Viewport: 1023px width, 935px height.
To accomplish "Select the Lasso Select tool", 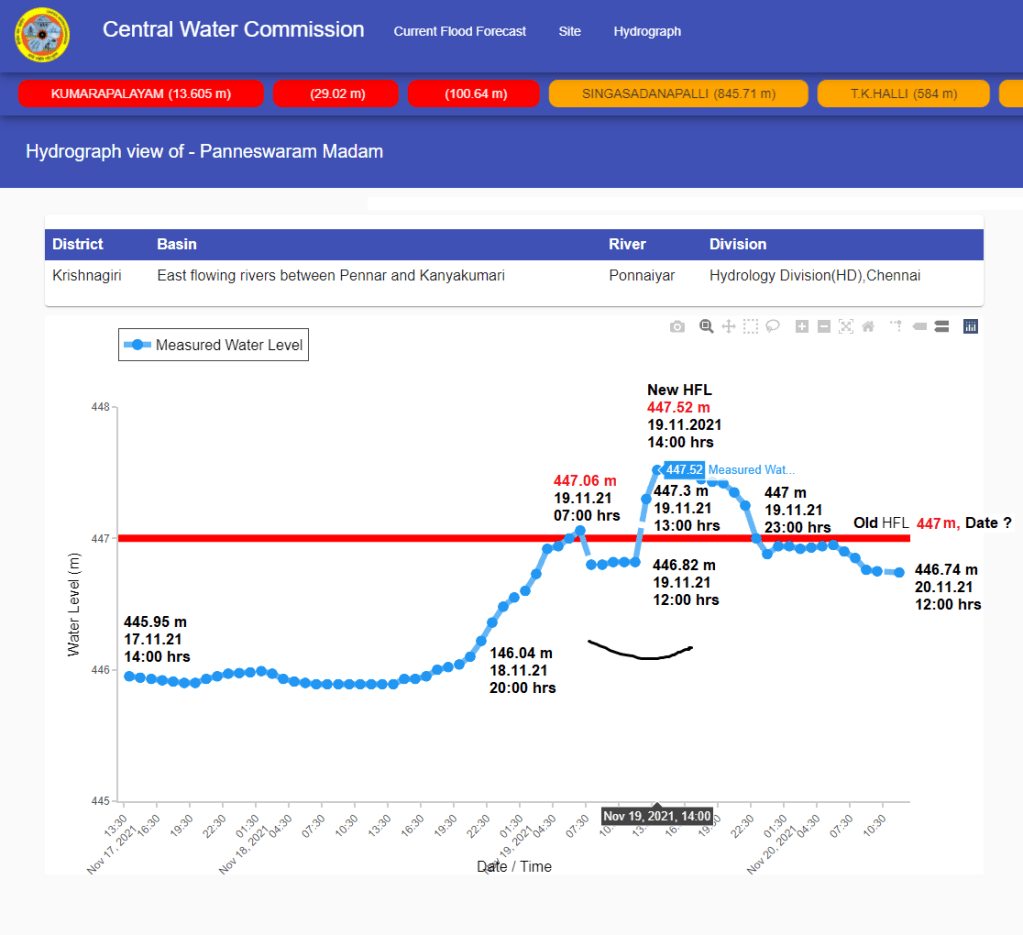I will tap(773, 326).
